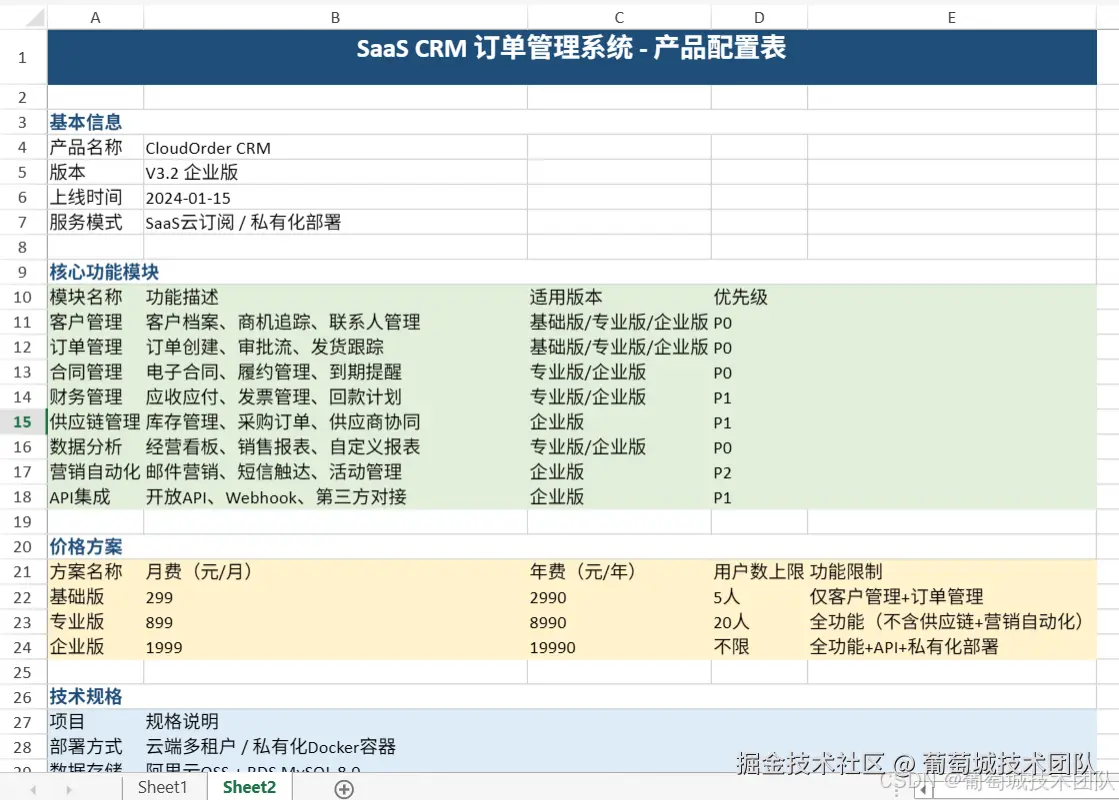
Task: Select the cell '云端多租户 / 私有化Docker容器'
Action: tap(335, 746)
